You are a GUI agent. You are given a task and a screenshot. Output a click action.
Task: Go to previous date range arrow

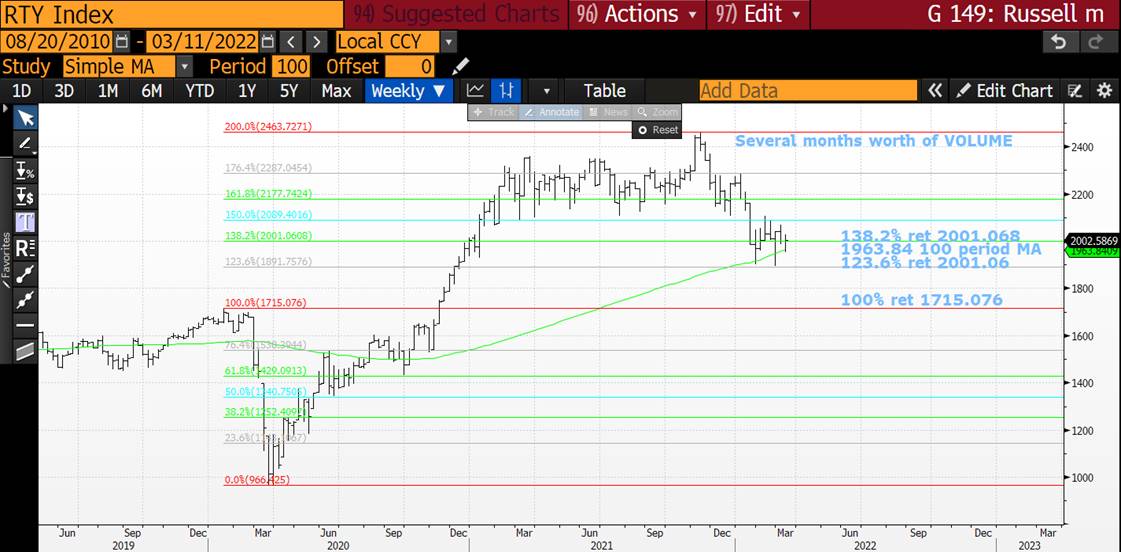290,41
